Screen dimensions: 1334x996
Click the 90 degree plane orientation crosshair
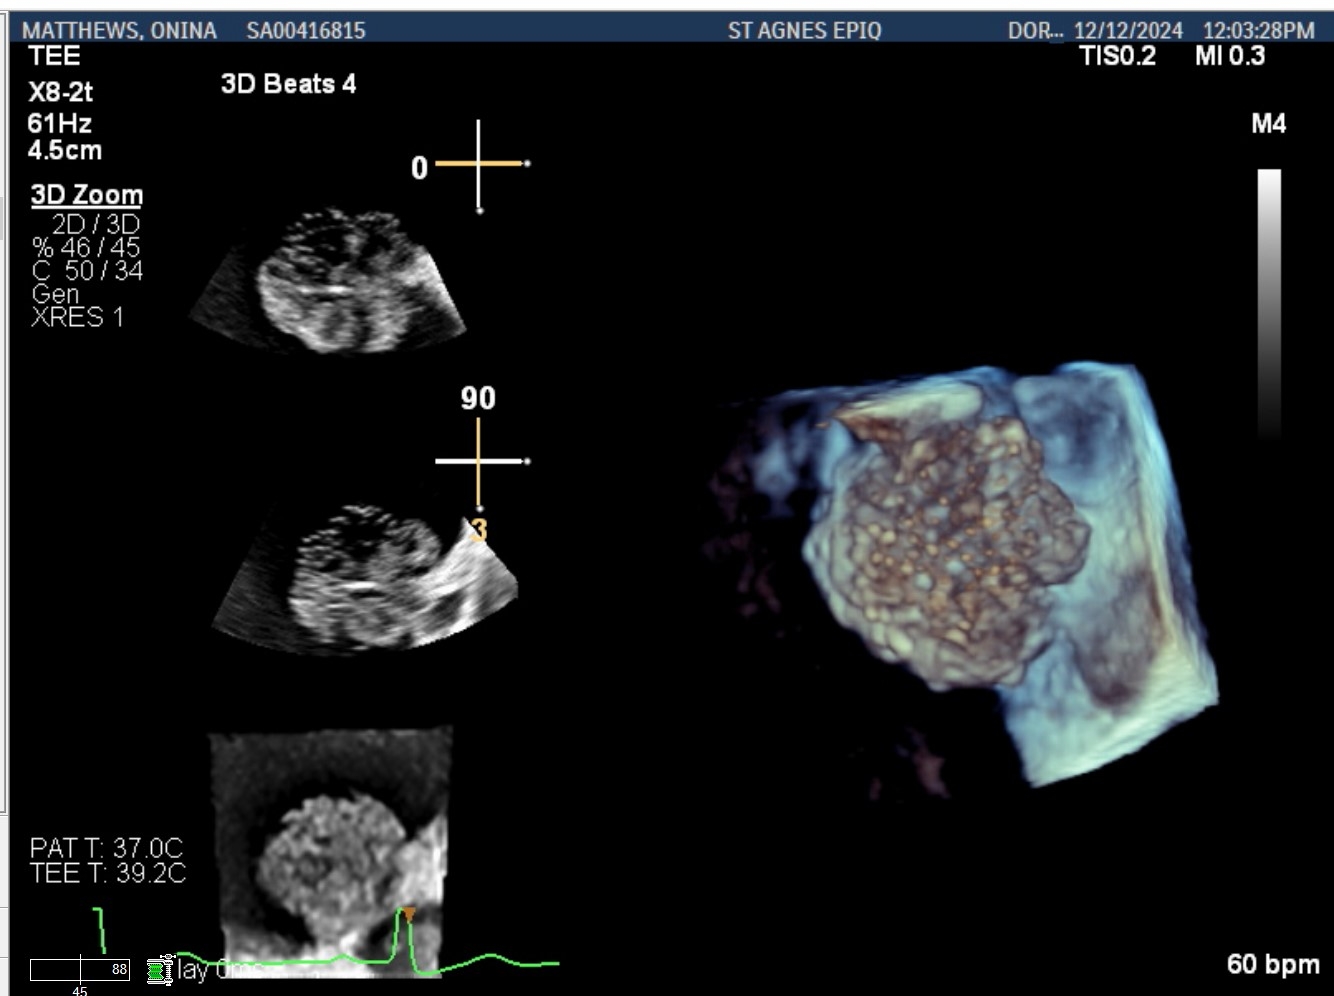click(x=479, y=461)
